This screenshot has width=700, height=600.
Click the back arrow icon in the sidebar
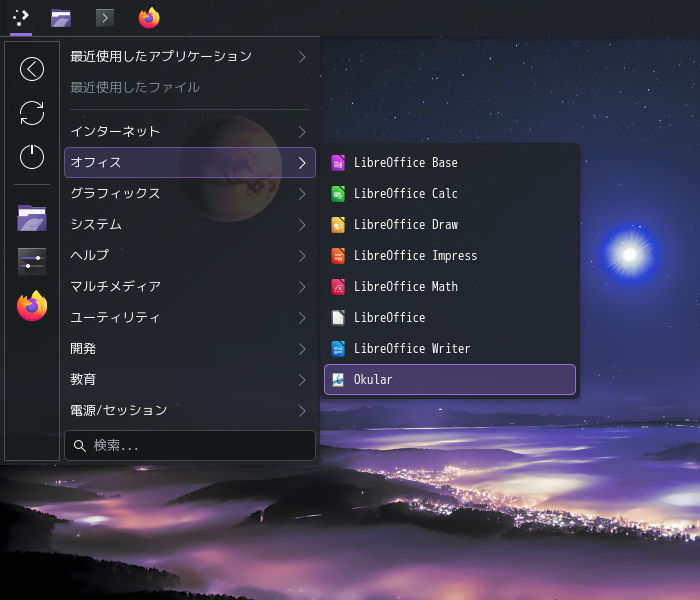click(32, 69)
